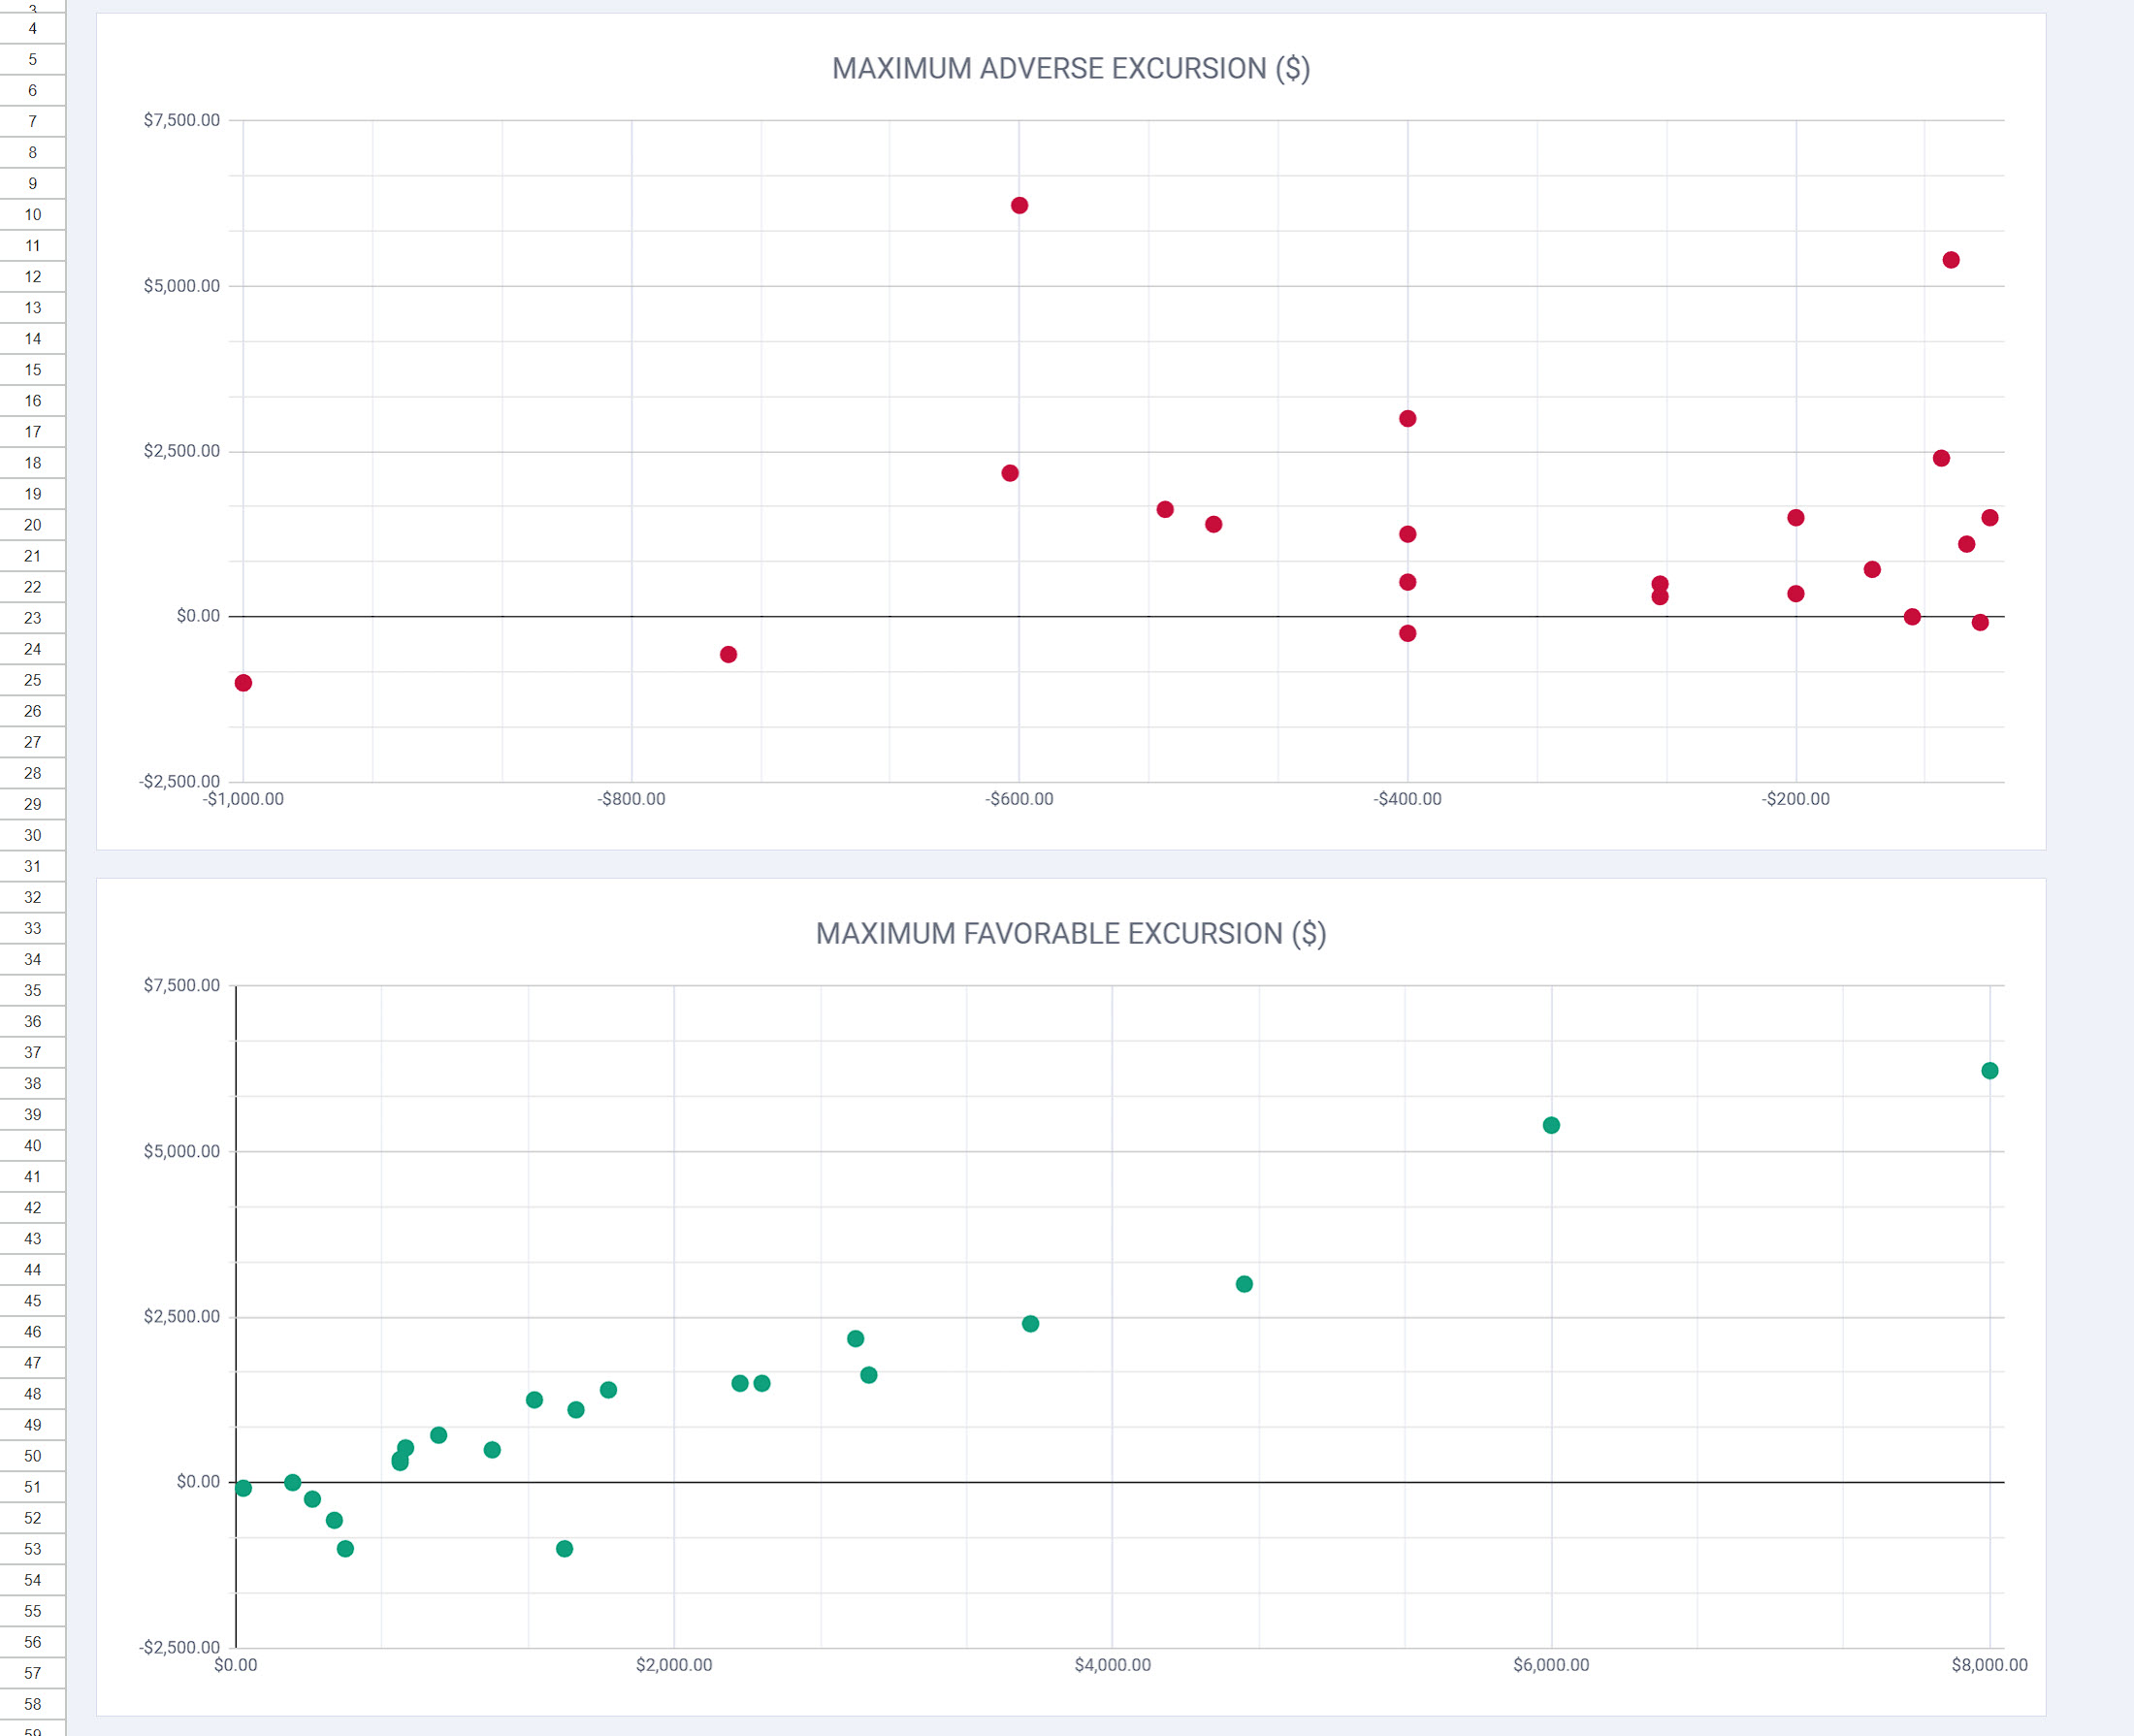Select row header 58
The width and height of the screenshot is (2134, 1736).
[x=33, y=1703]
